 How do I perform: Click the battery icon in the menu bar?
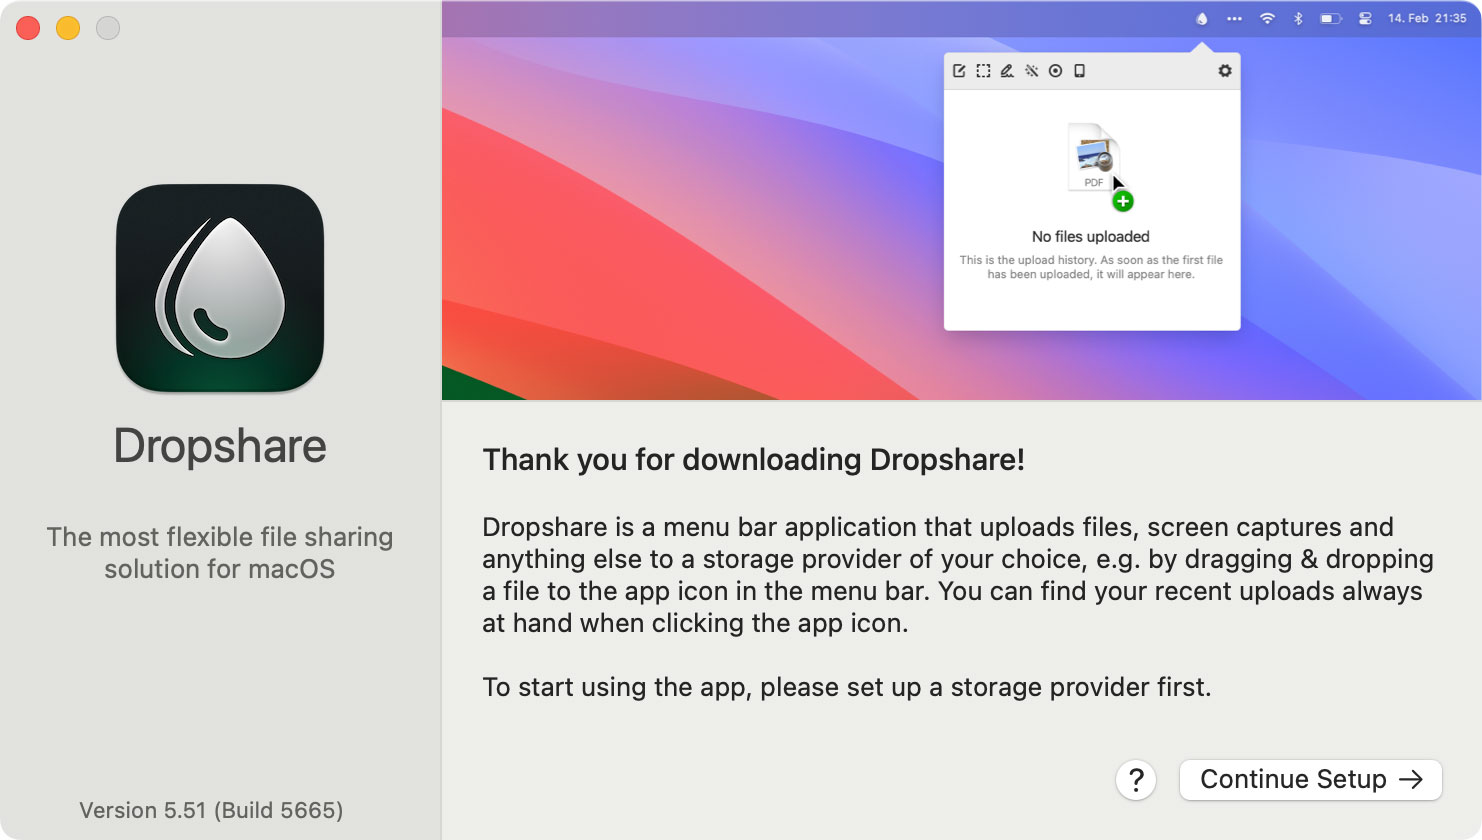1331,18
